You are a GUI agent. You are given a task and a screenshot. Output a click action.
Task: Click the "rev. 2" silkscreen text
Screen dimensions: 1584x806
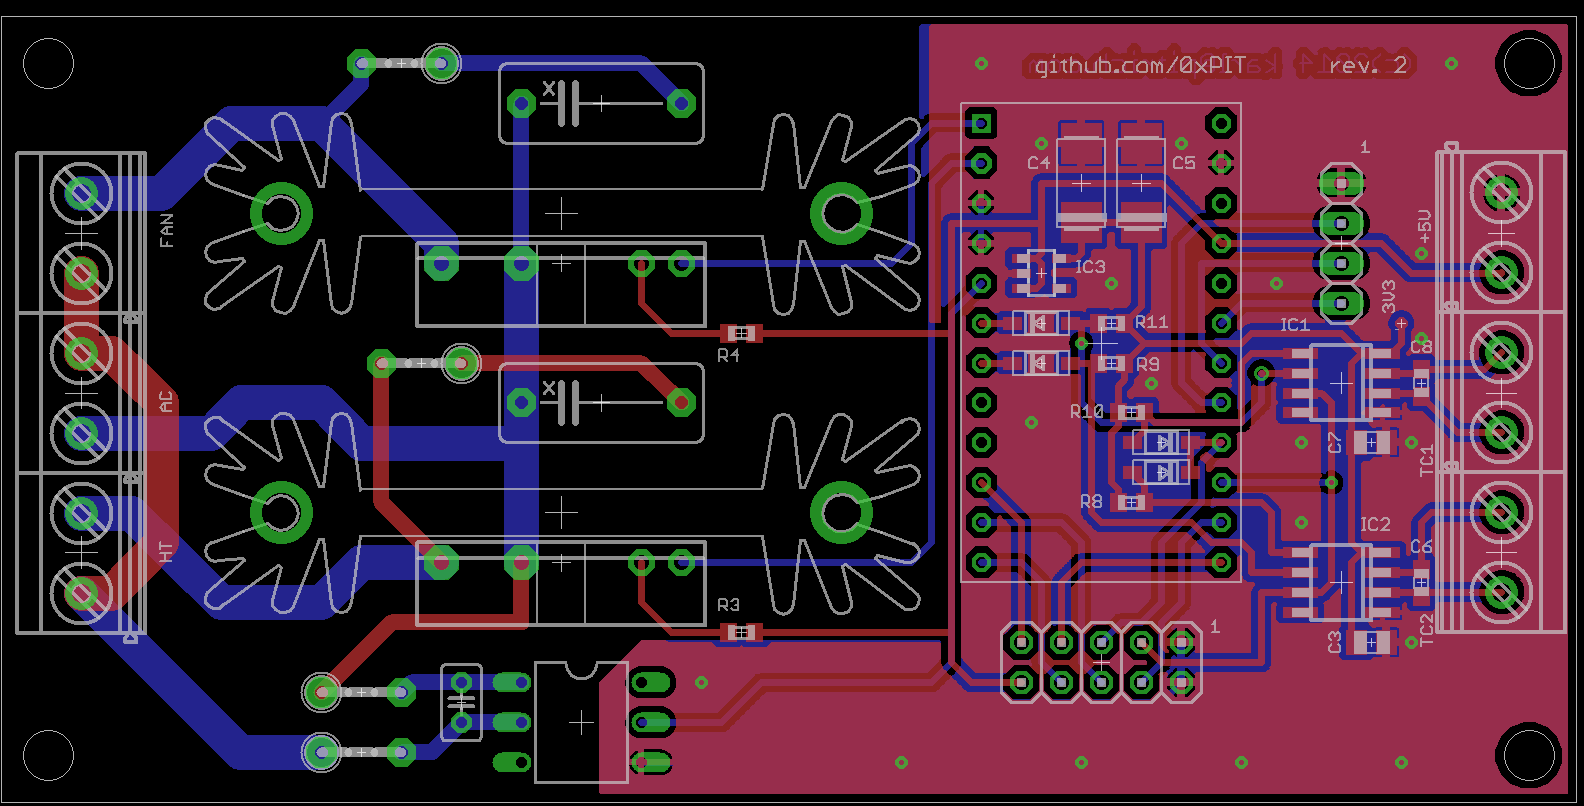point(1367,66)
